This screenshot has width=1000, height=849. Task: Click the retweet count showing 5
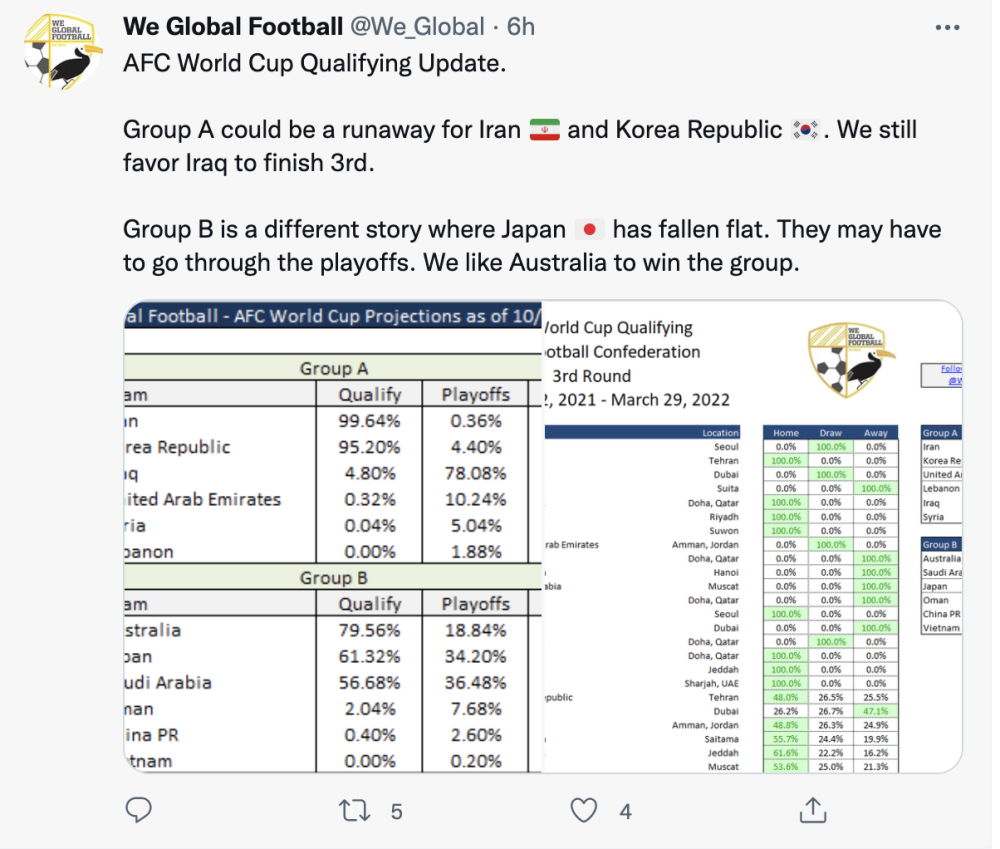396,811
